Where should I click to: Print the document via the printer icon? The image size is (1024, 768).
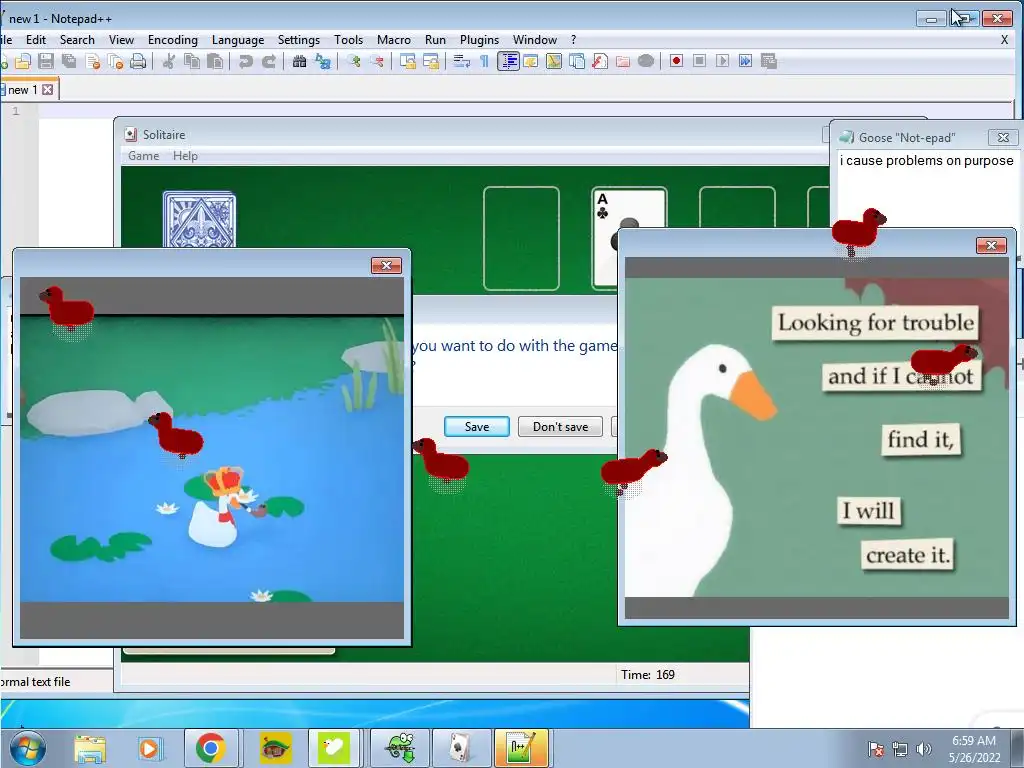point(138,61)
